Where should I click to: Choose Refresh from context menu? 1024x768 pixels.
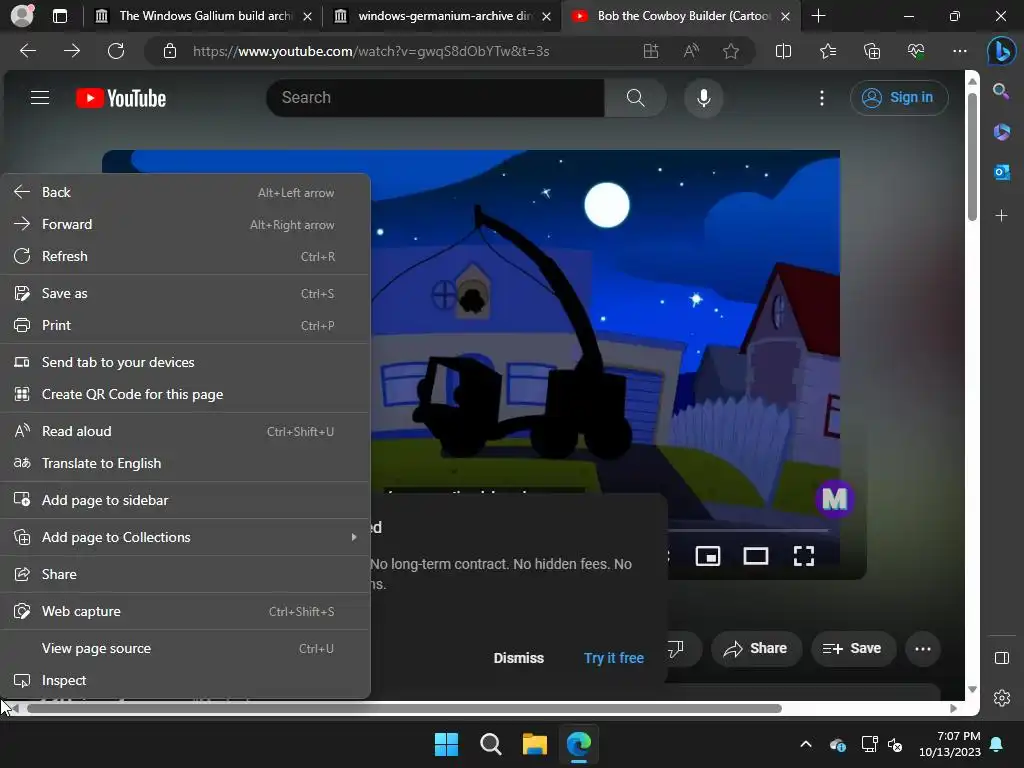click(x=185, y=256)
